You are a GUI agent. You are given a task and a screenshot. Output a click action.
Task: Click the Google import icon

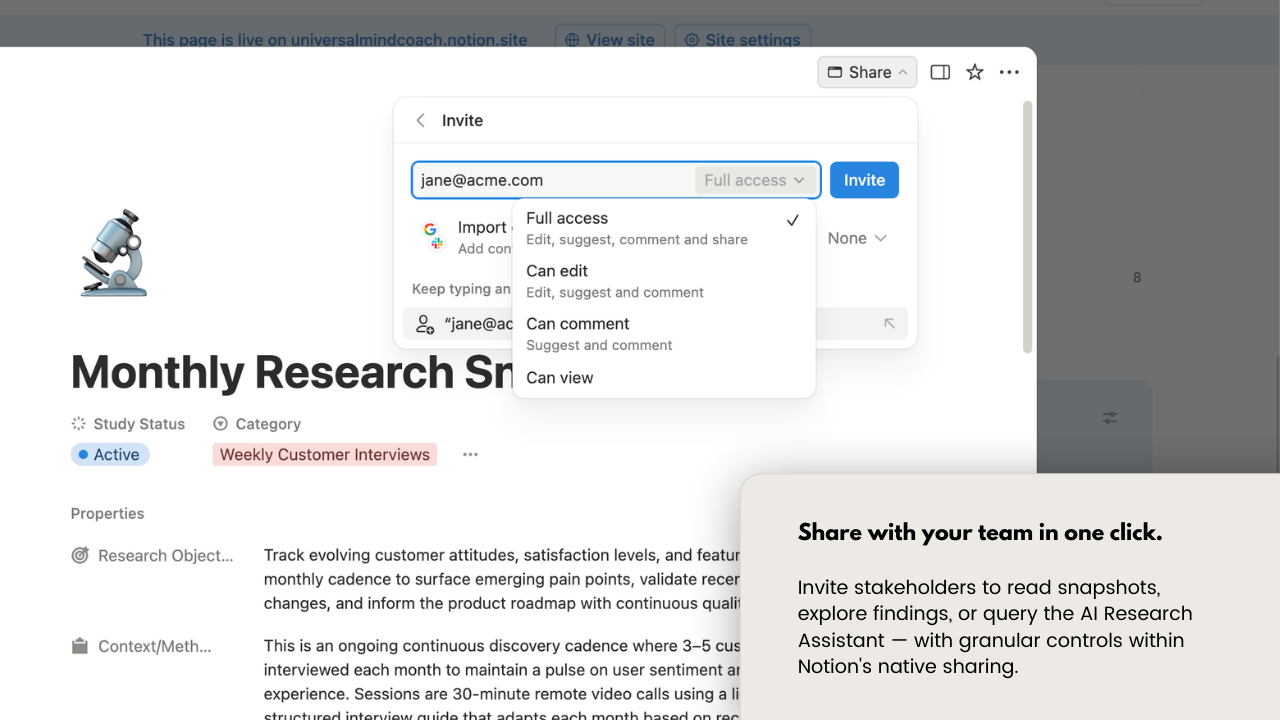430,227
